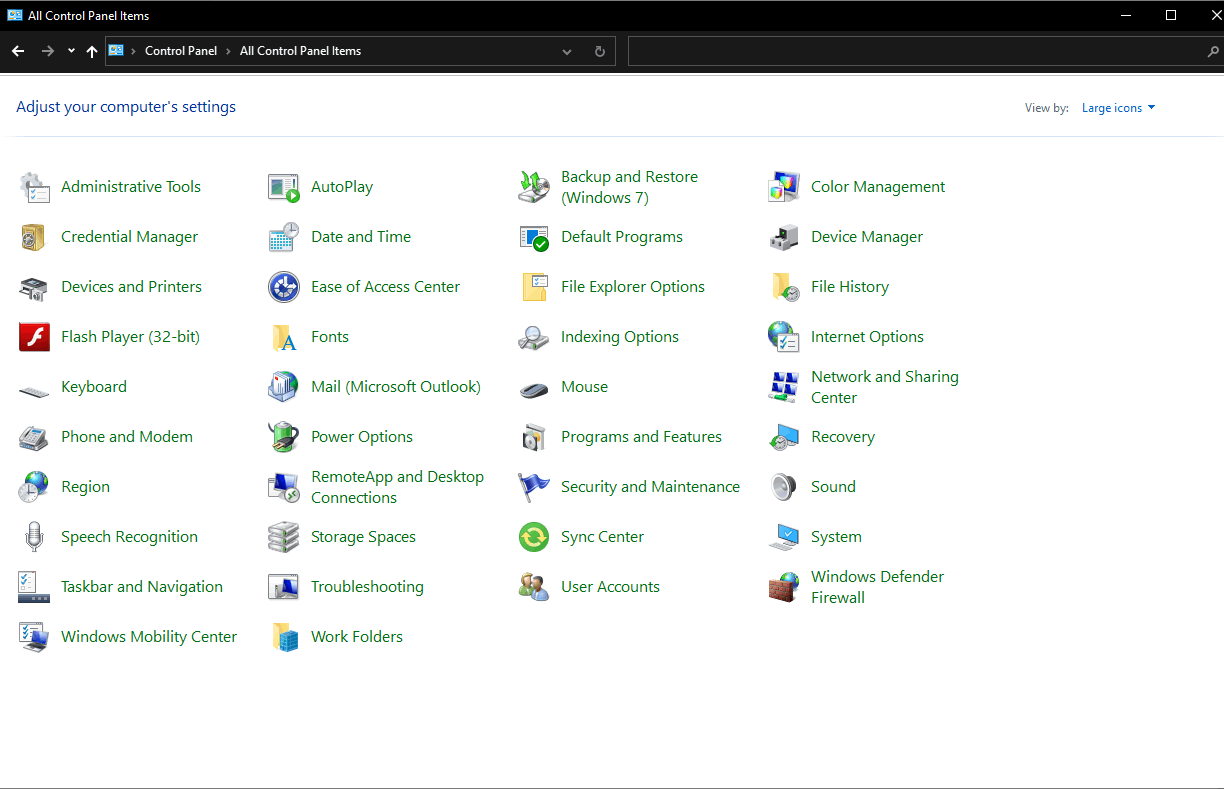The image size is (1224, 789).
Task: Open the User Accounts link
Action: coord(610,587)
